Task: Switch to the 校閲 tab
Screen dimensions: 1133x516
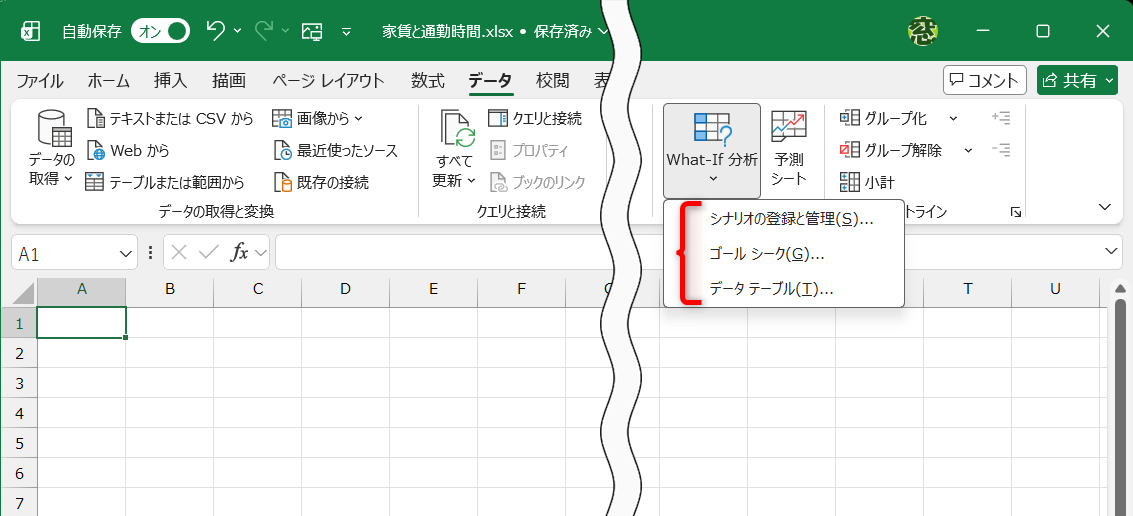Action: [x=553, y=80]
